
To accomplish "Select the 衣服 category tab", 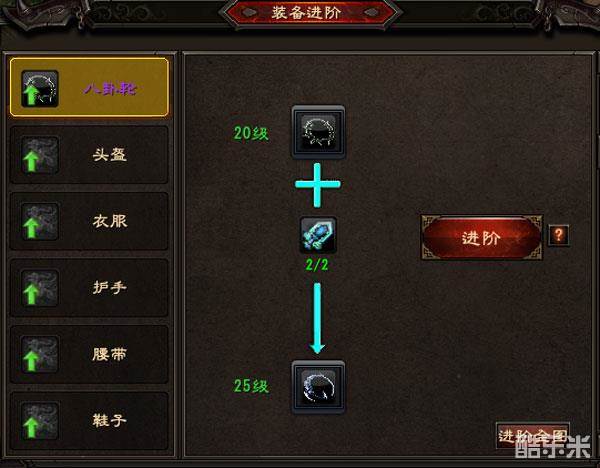I will 89,222.
